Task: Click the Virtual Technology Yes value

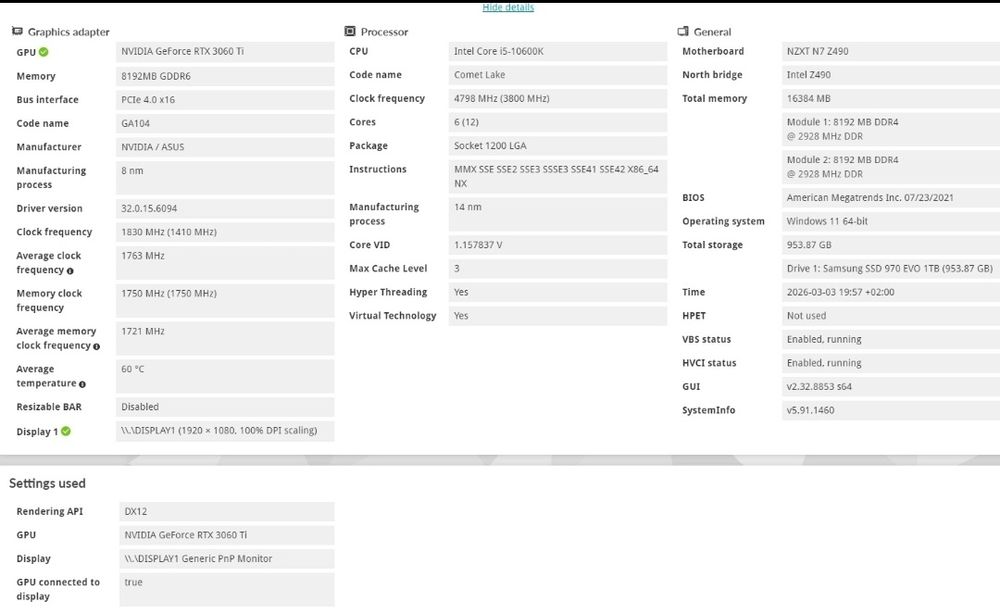Action: coord(557,315)
